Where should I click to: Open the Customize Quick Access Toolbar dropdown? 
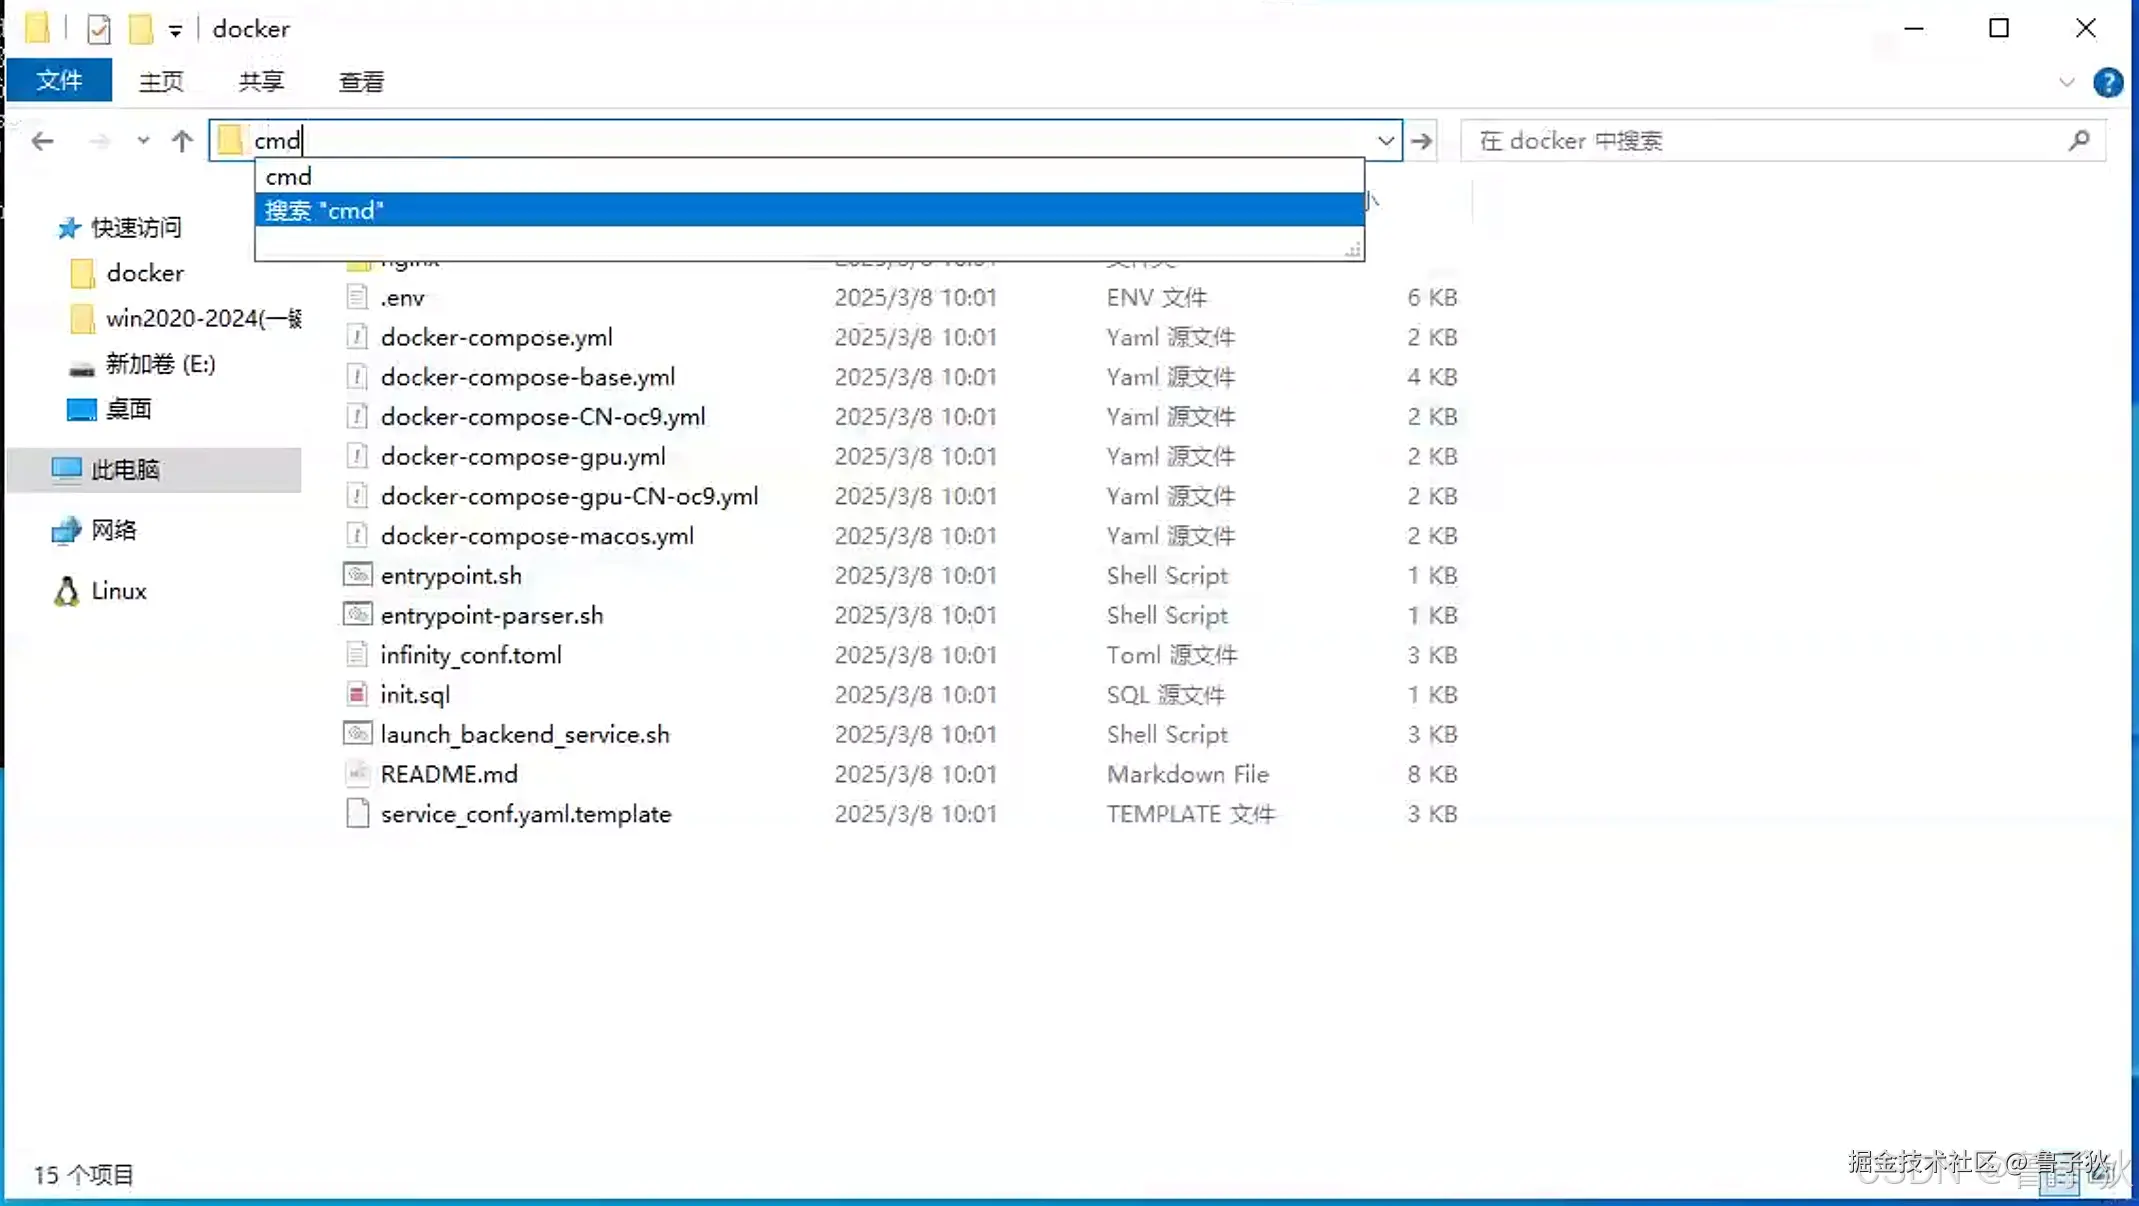[175, 30]
